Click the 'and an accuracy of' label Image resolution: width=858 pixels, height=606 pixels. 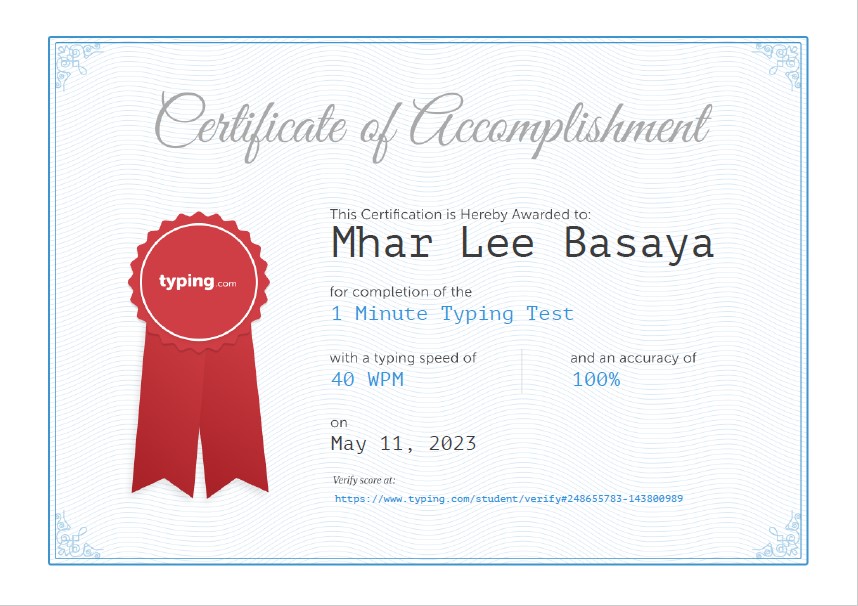pos(633,358)
